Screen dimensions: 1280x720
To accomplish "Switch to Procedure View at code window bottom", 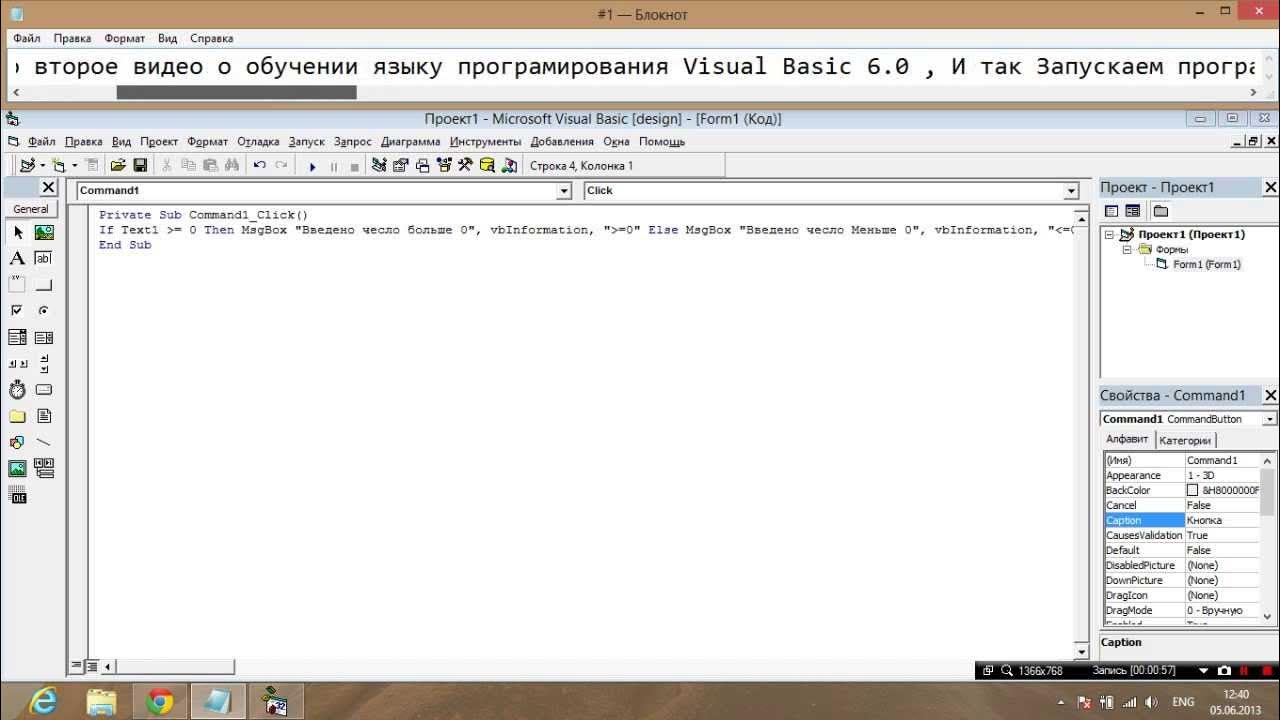I will pyautogui.click(x=77, y=666).
